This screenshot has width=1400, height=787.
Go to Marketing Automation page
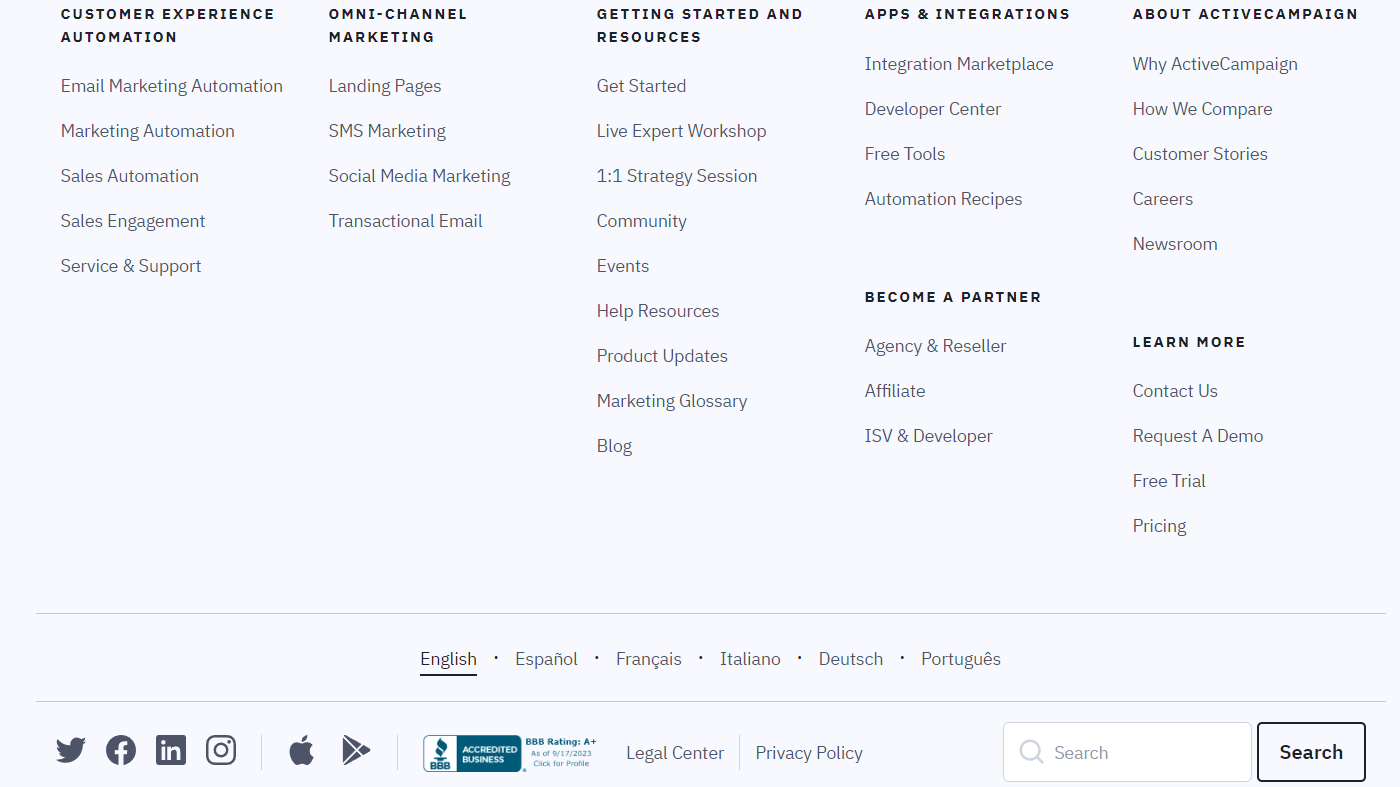pos(148,131)
